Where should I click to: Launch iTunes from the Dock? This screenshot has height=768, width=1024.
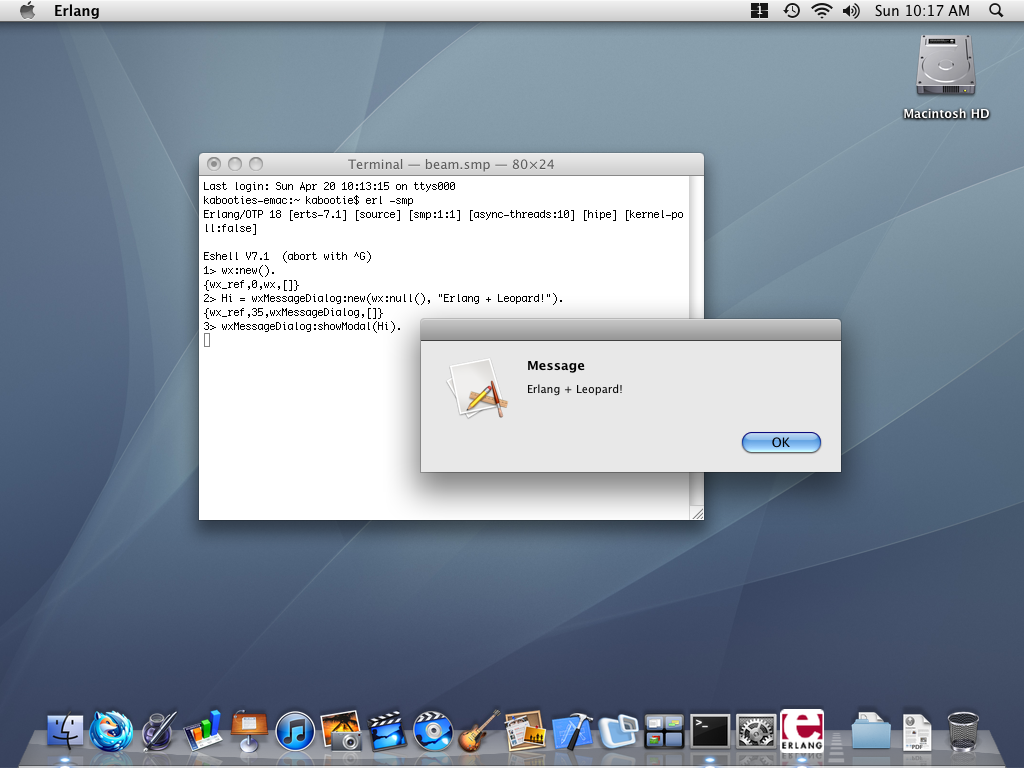[295, 731]
